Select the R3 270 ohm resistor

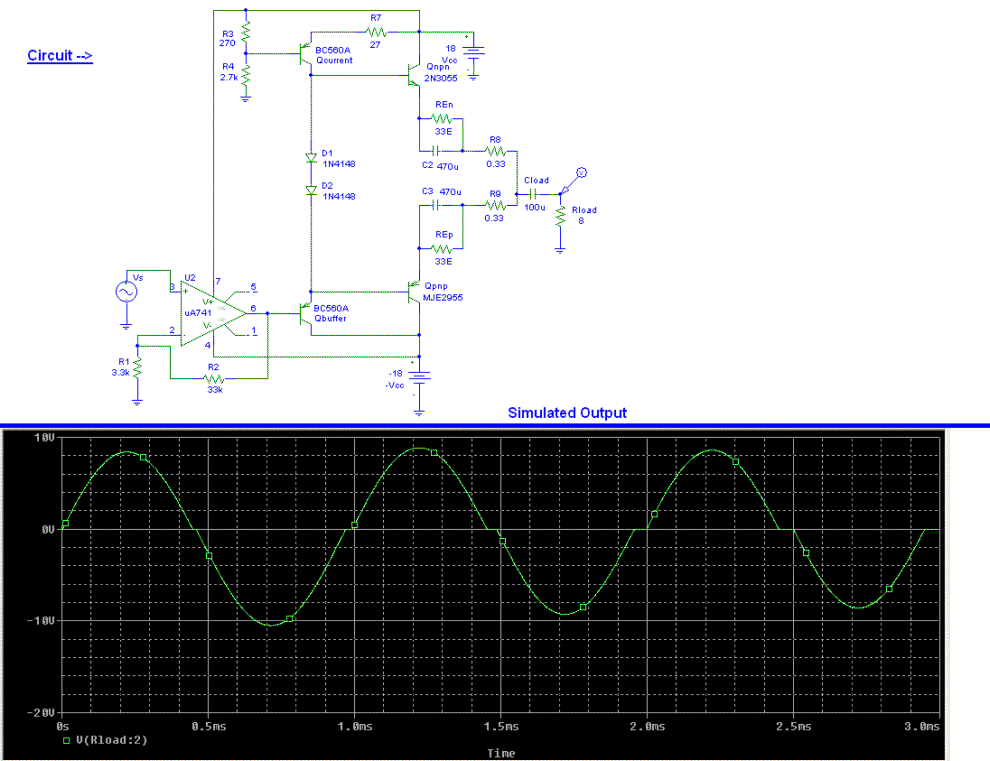[246, 32]
